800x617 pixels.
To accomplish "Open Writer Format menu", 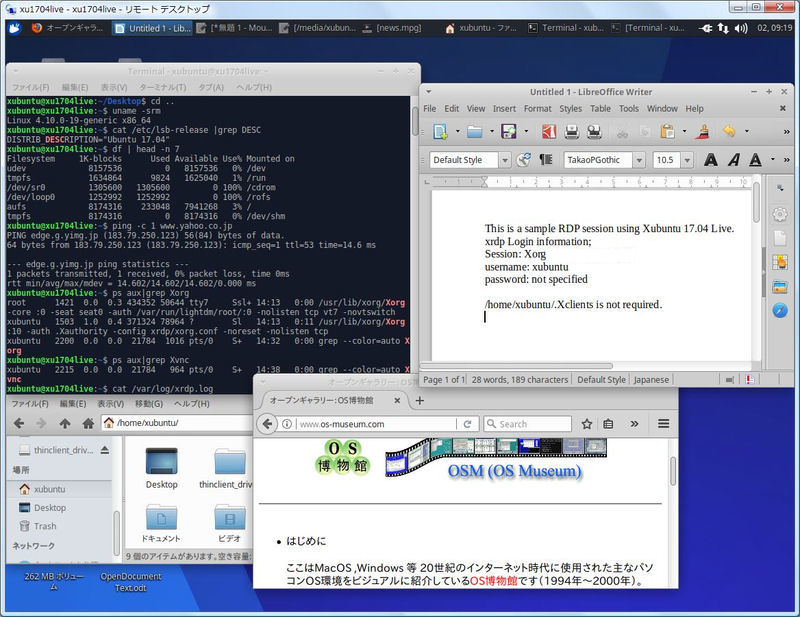I will pyautogui.click(x=538, y=109).
